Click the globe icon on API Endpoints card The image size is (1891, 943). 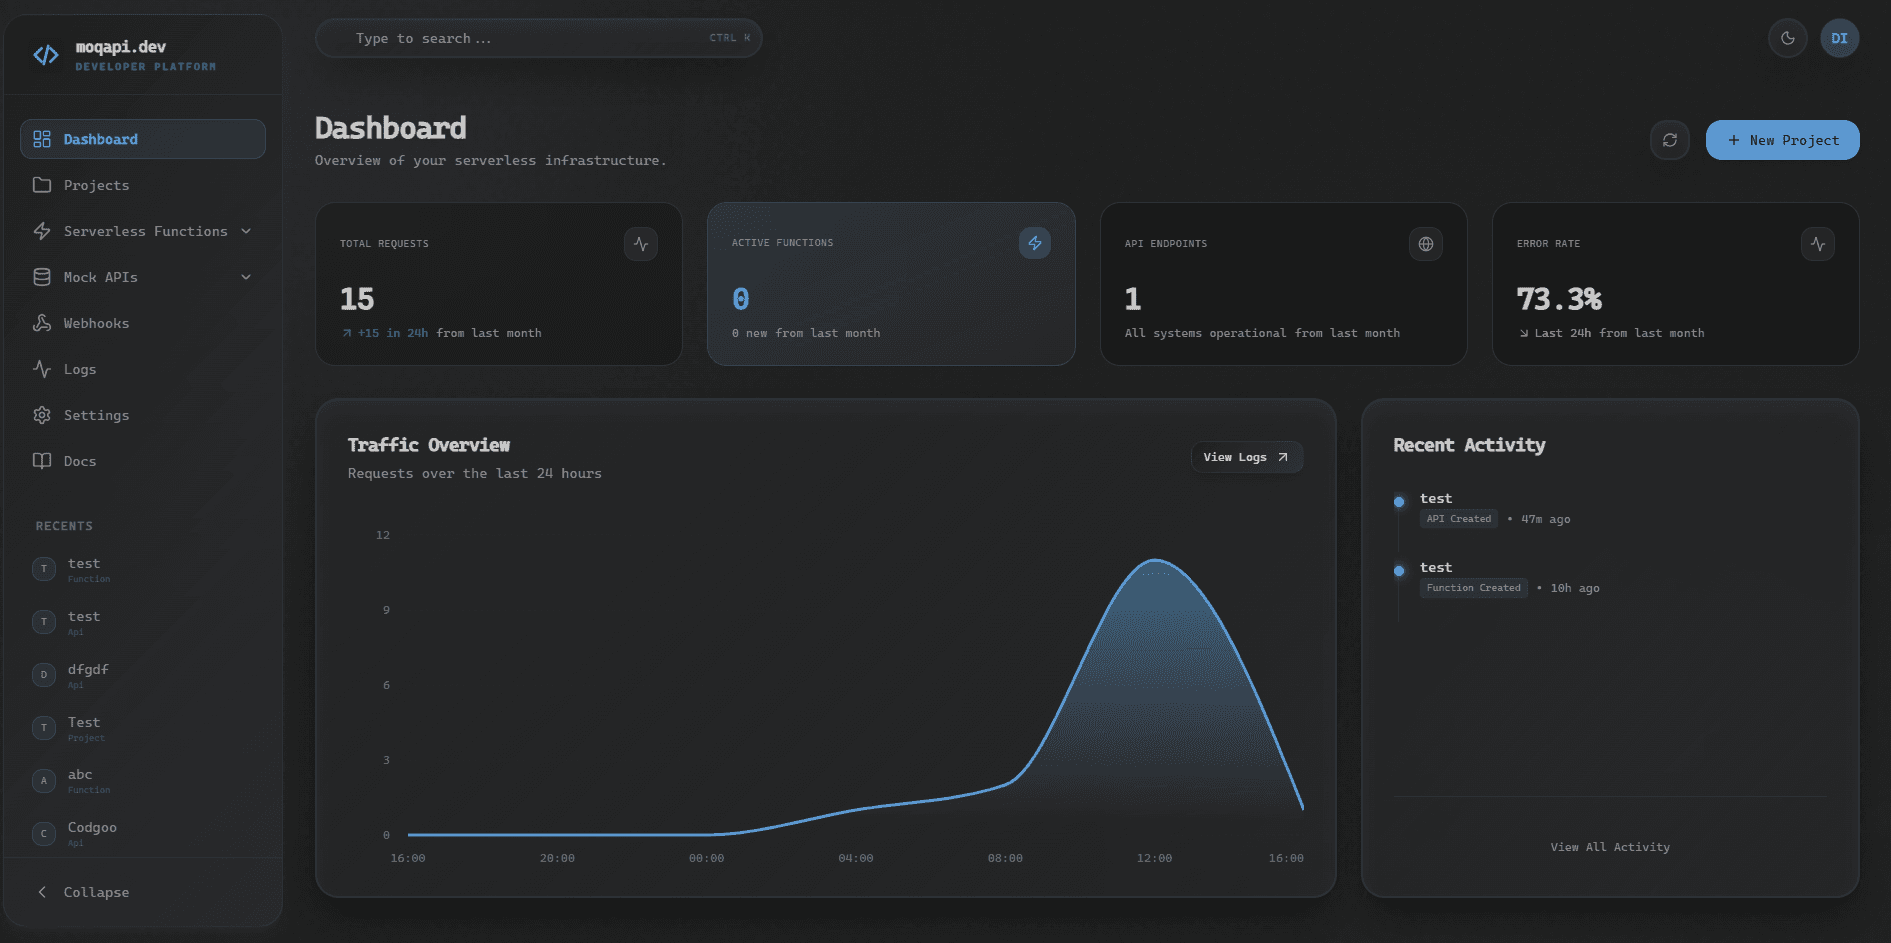click(x=1426, y=243)
